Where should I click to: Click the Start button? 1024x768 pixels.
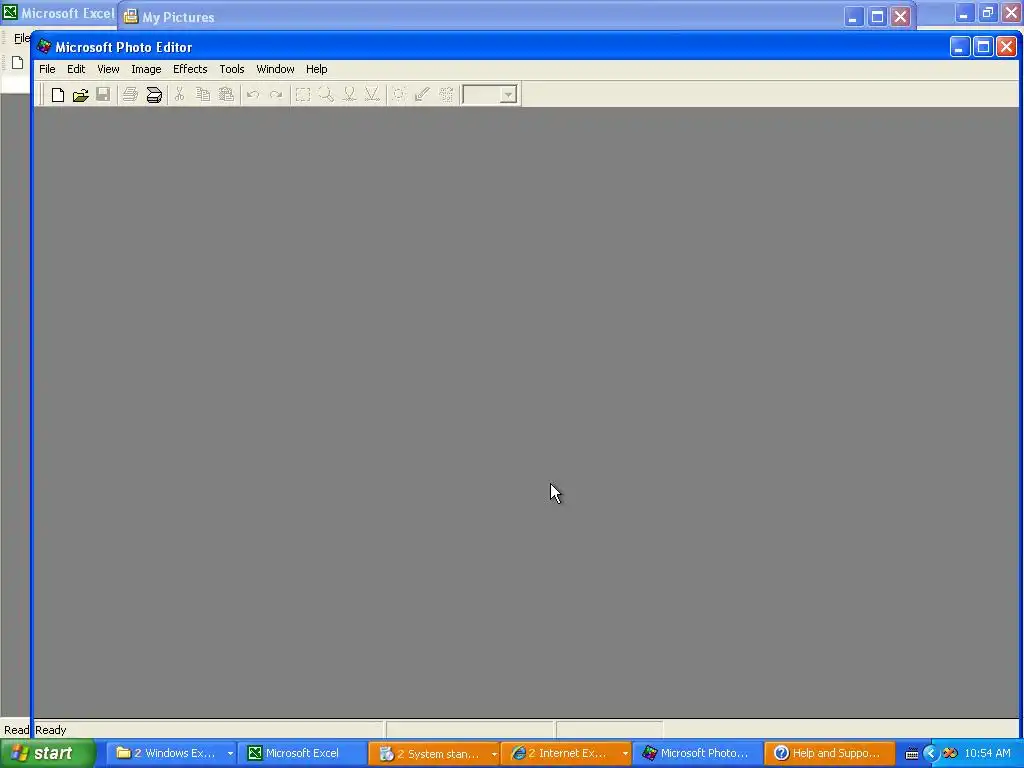click(x=47, y=754)
